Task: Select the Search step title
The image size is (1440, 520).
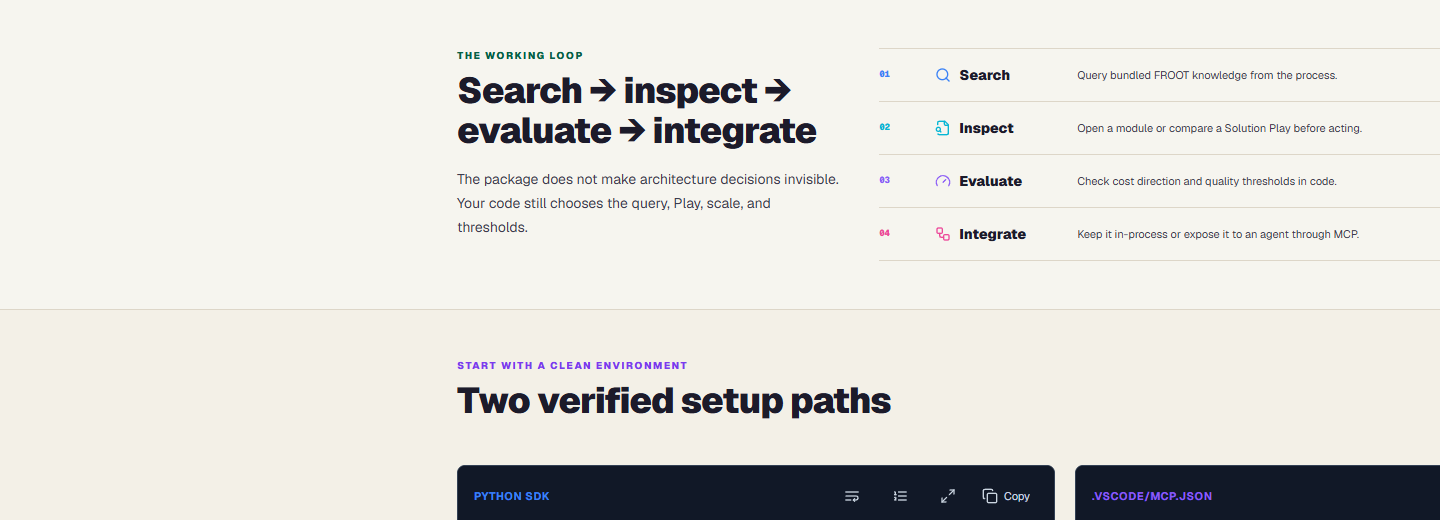Action: tap(984, 75)
